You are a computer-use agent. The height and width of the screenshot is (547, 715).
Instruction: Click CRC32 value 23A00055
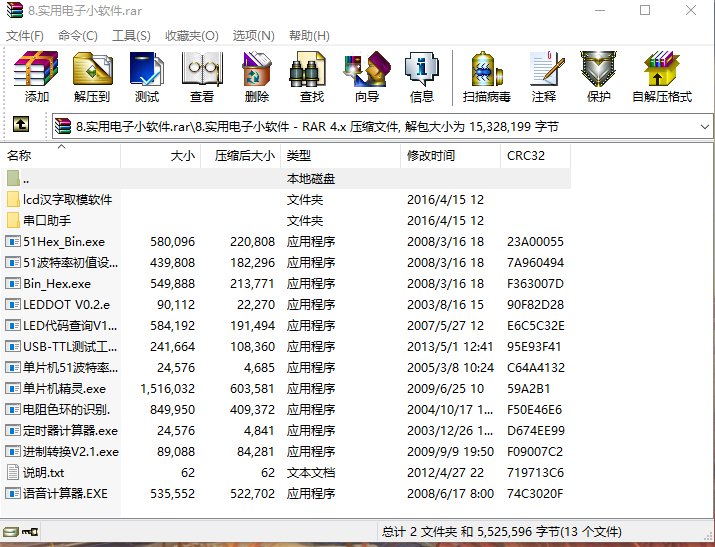(x=535, y=241)
